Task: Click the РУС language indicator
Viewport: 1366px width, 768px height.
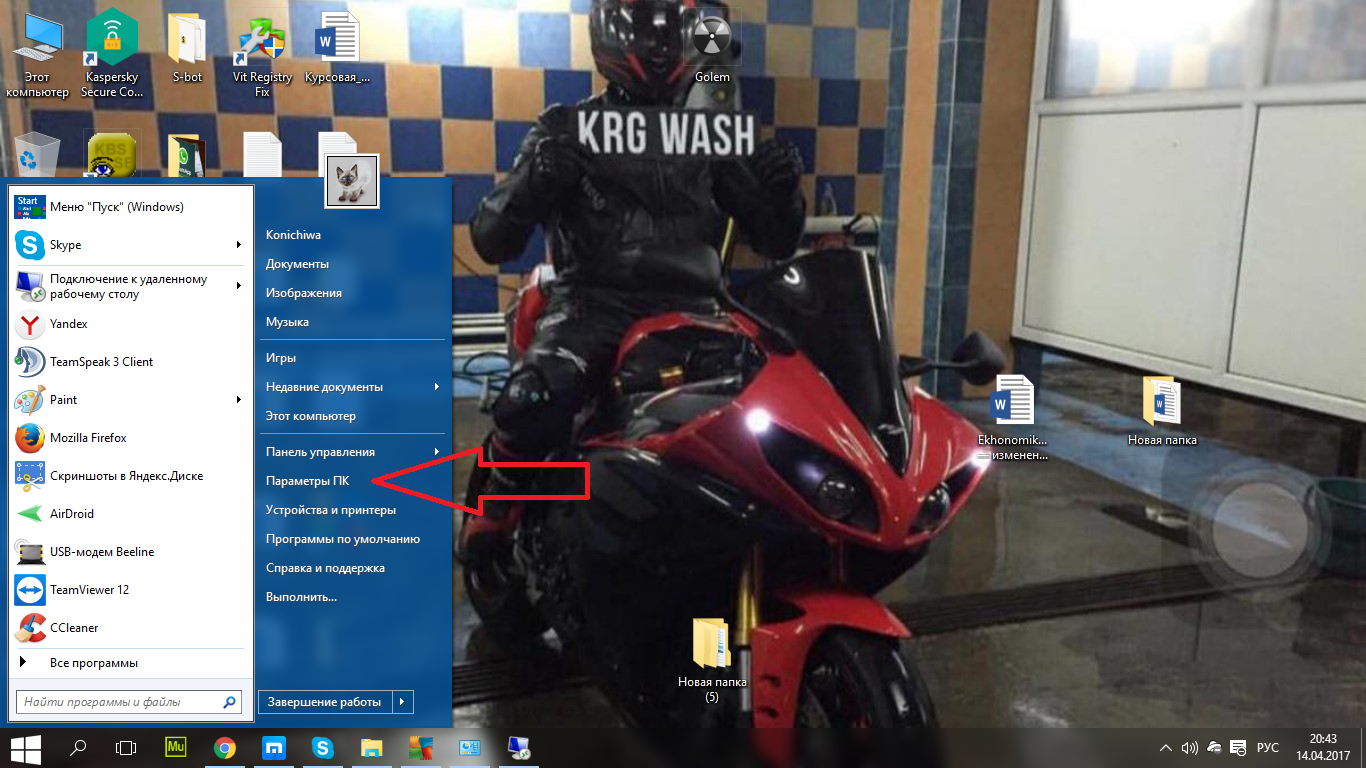Action: [1267, 748]
